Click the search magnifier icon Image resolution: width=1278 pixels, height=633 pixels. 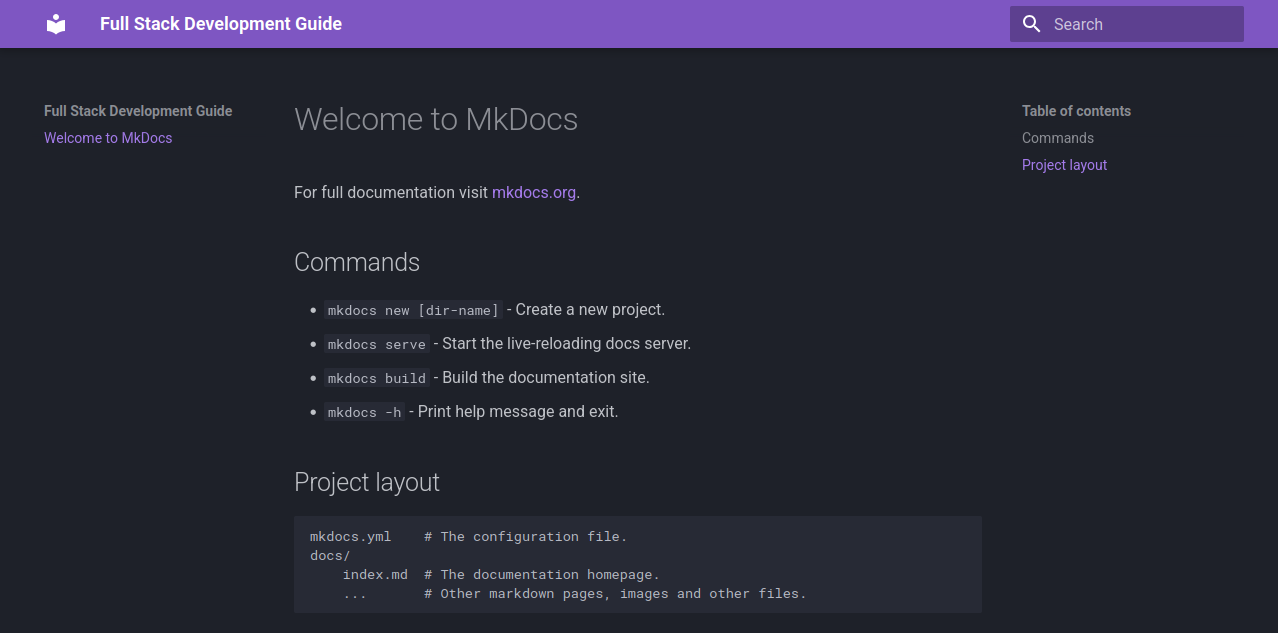(x=1032, y=24)
